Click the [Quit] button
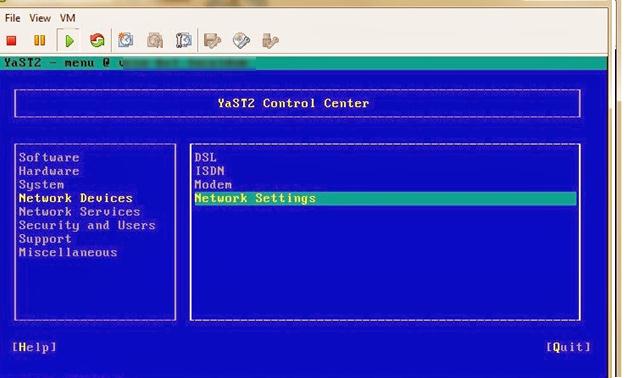This screenshot has width=624, height=378. [569, 347]
